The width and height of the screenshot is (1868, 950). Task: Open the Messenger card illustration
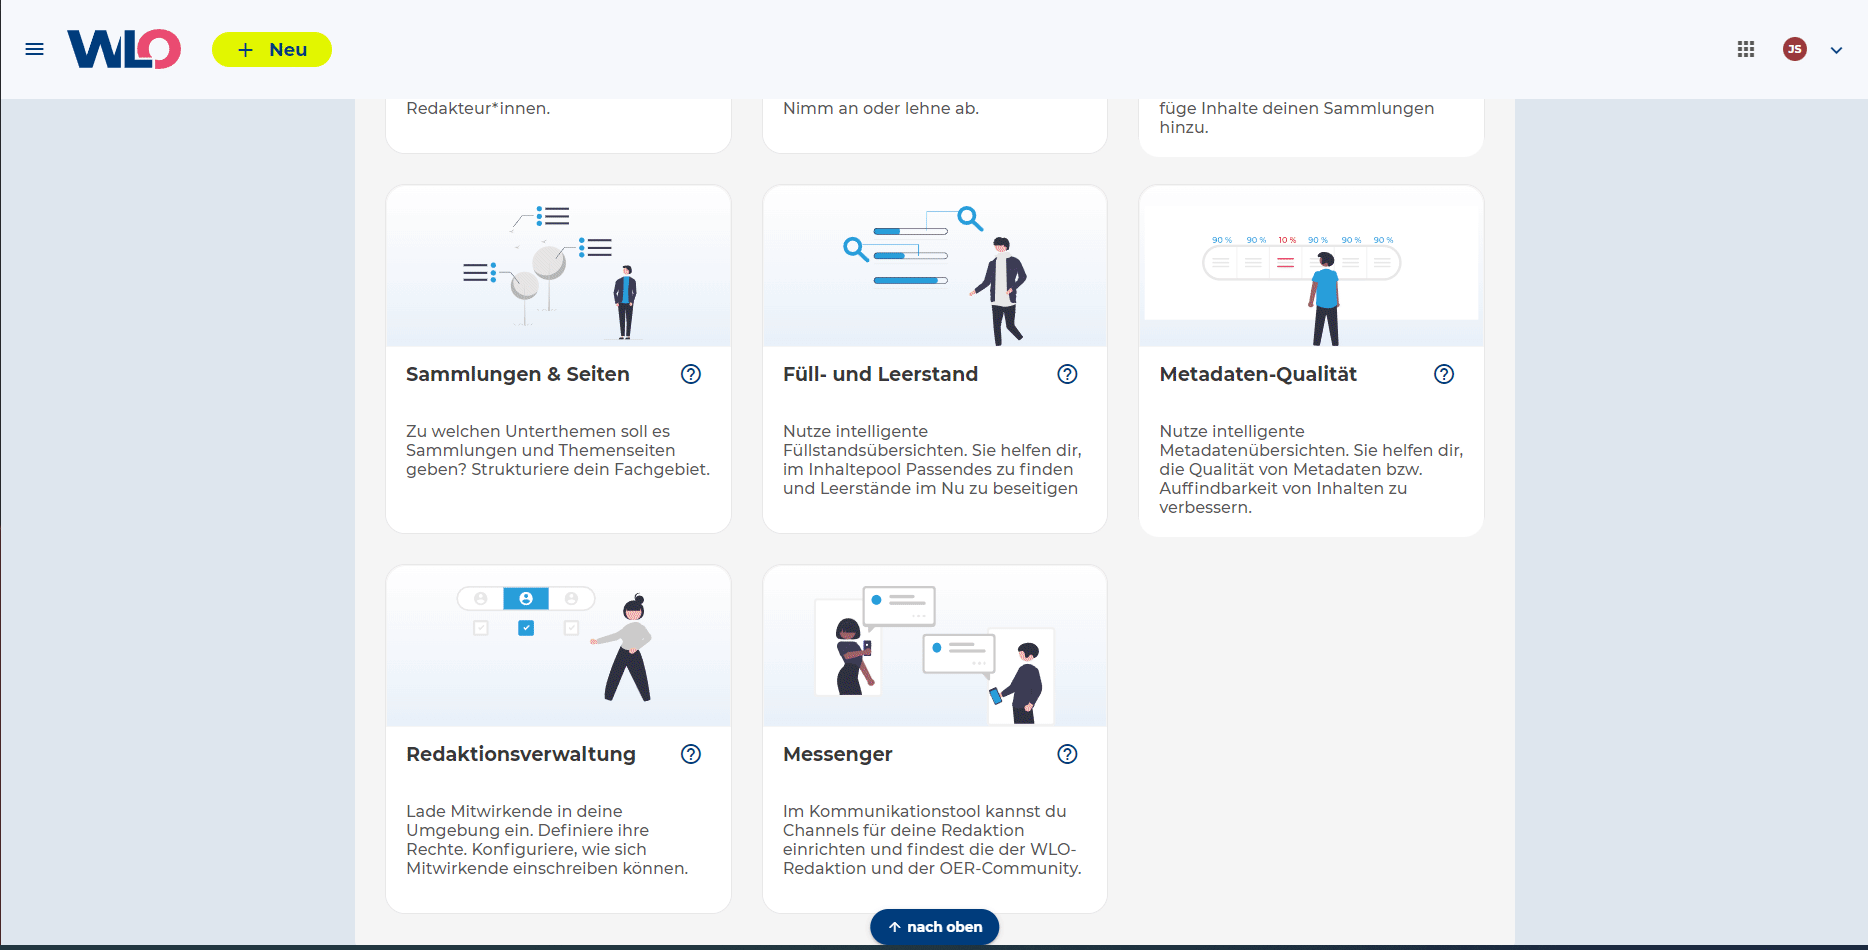point(934,647)
